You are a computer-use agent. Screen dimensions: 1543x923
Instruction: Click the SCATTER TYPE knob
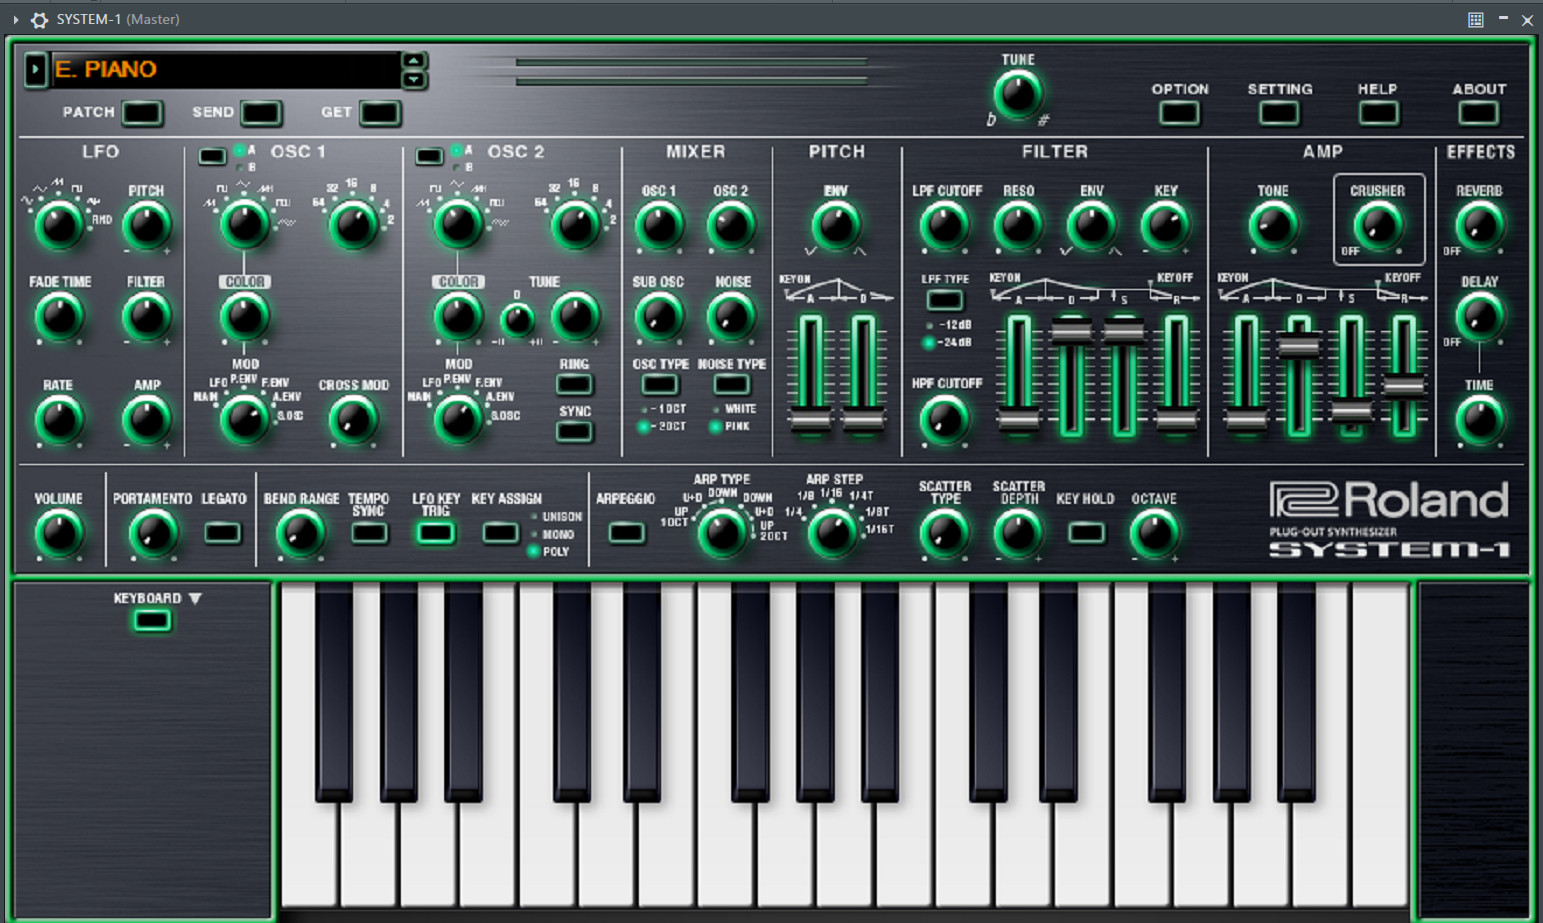(945, 534)
